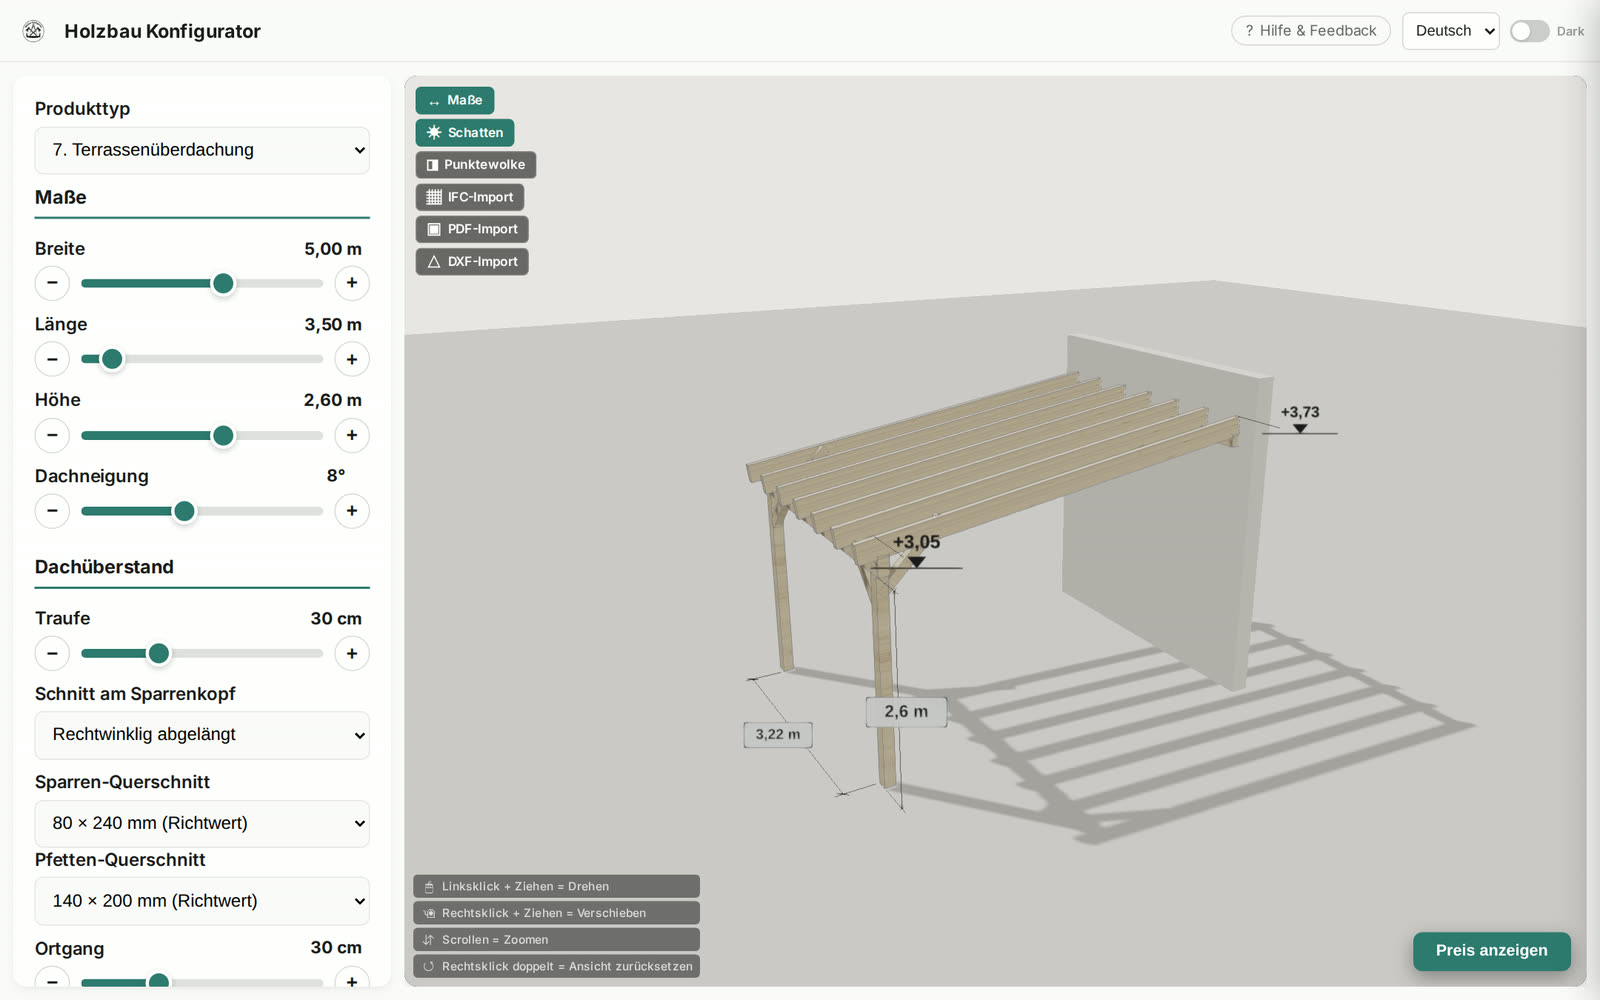Click the 3,22 m dimension label

coord(778,734)
